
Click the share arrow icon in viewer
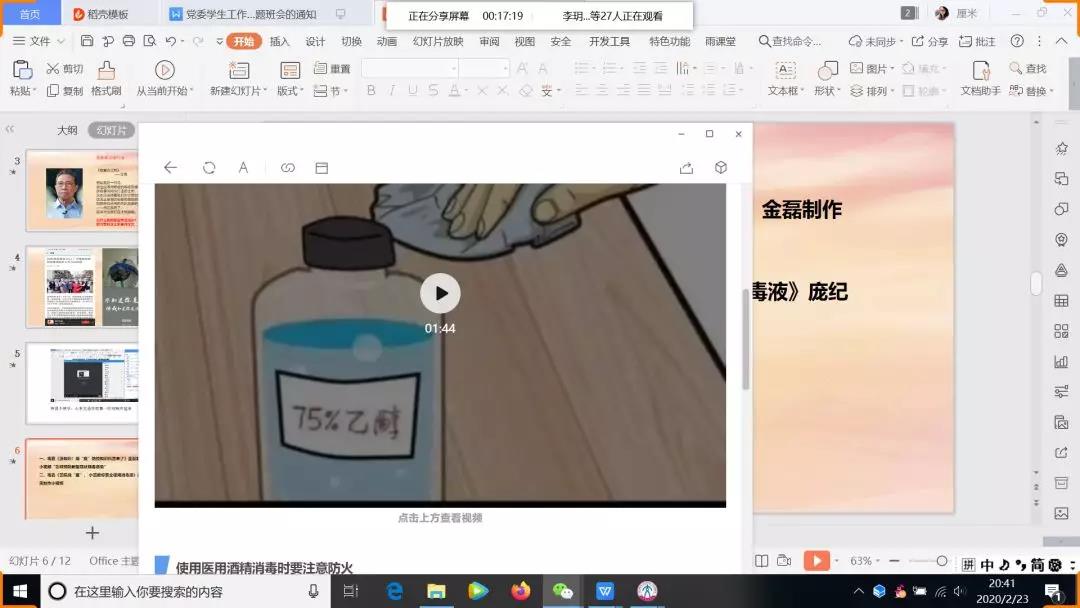pos(686,168)
